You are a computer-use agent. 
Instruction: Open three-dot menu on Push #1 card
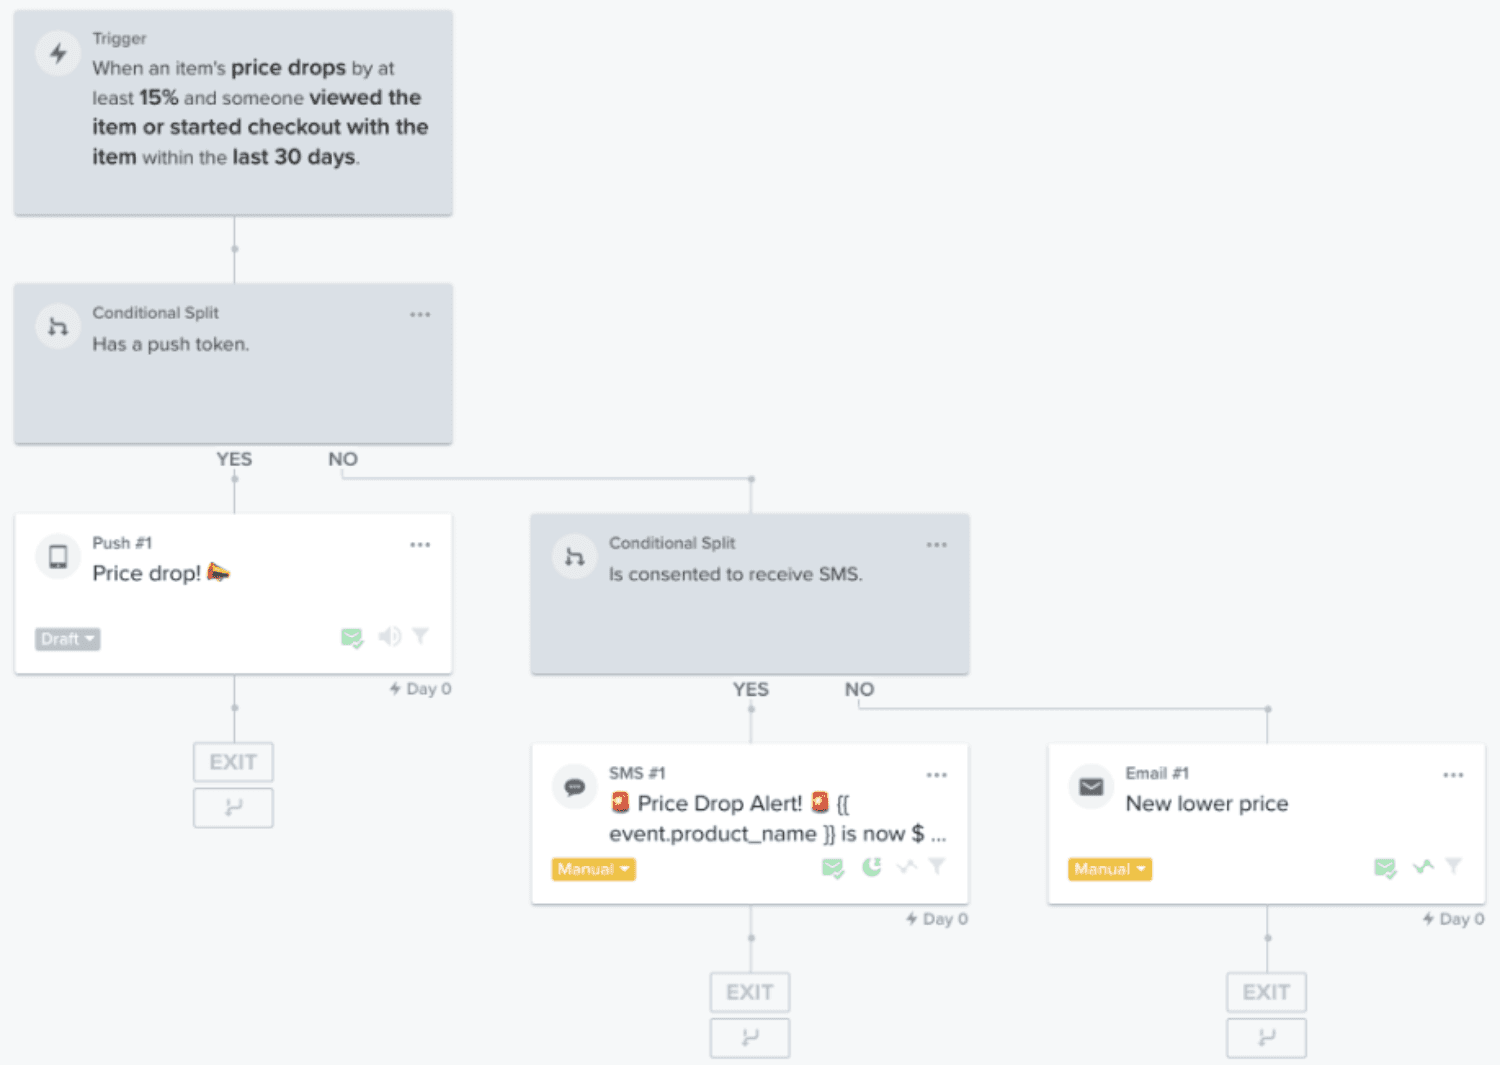[420, 545]
